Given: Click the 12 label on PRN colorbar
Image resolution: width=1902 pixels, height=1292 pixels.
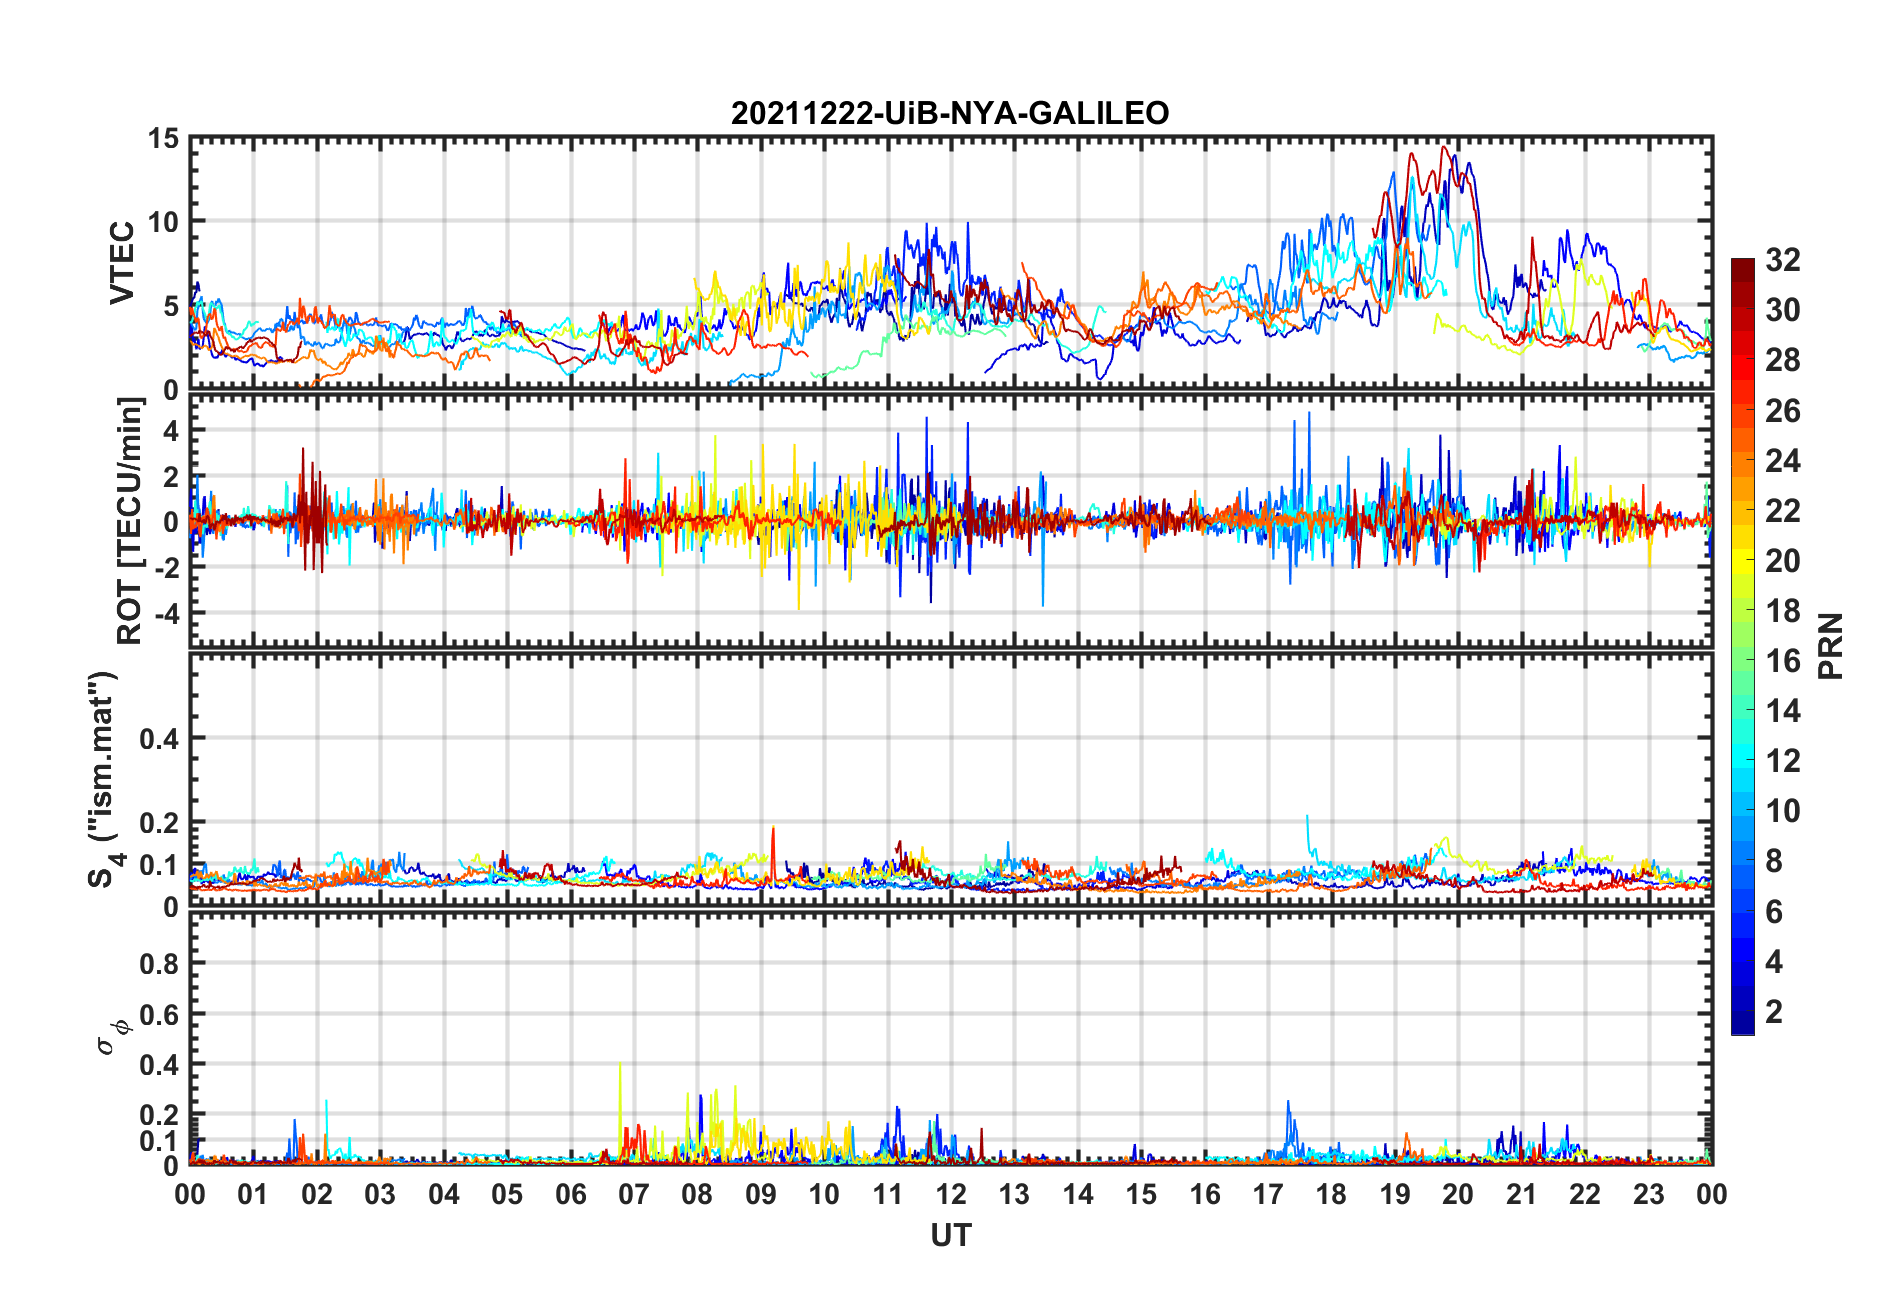Looking at the screenshot, I should tap(1783, 761).
